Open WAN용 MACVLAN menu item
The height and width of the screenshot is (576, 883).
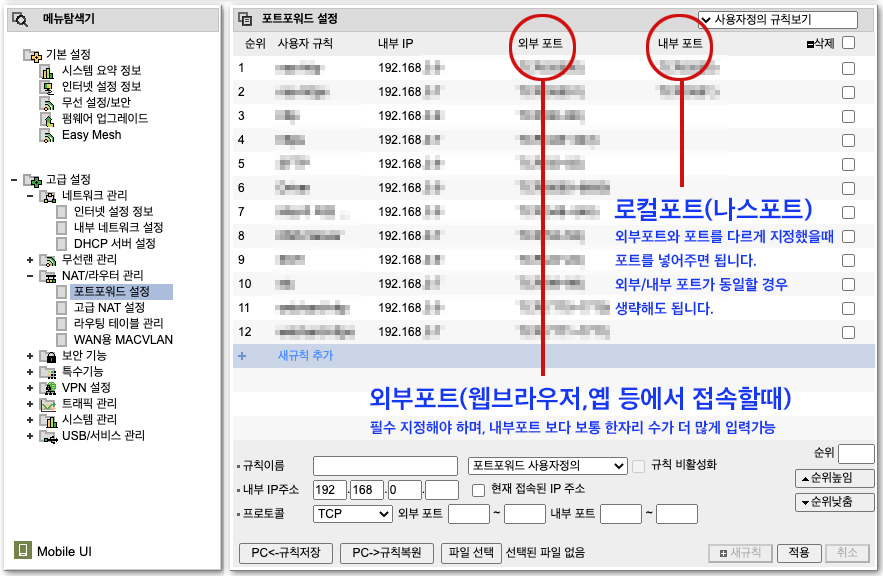pos(123,340)
